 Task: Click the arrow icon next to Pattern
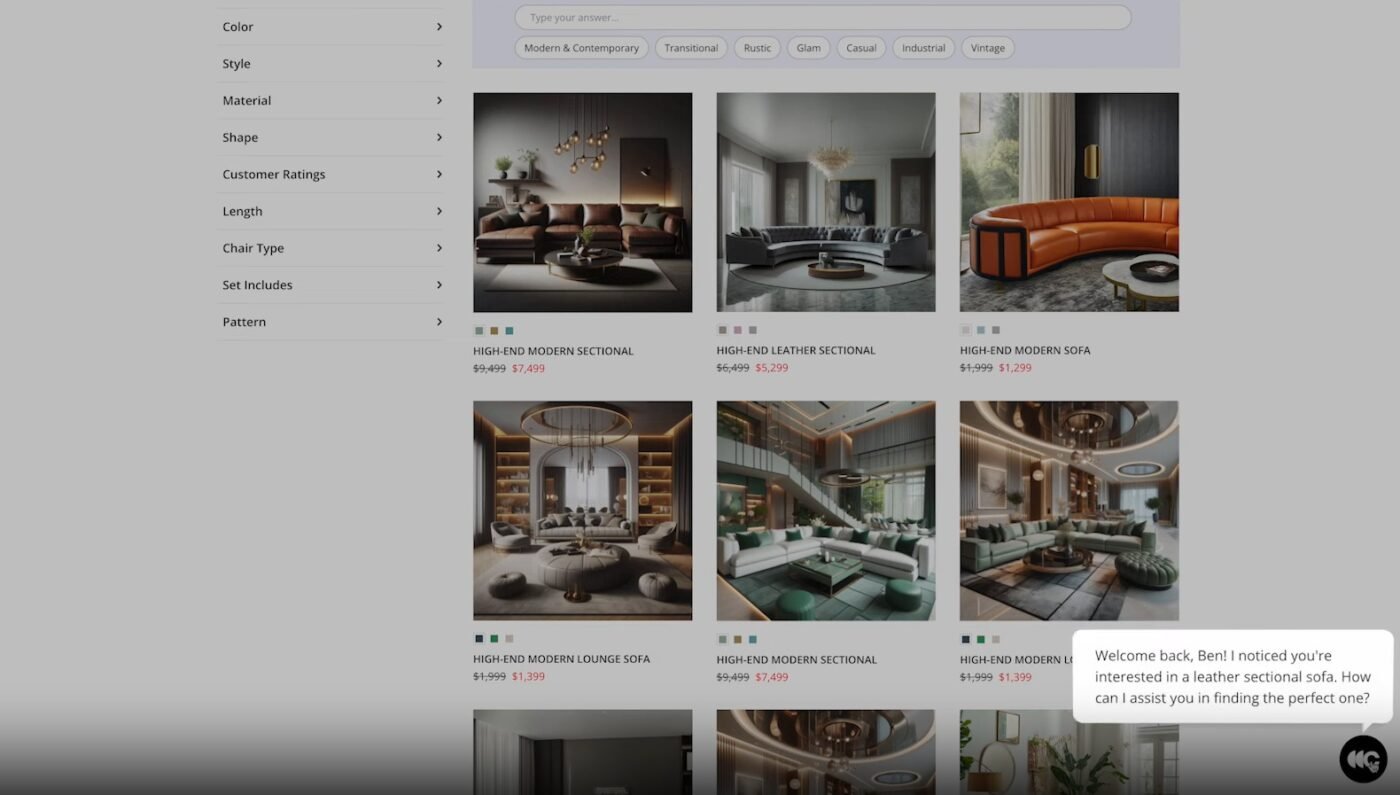tap(439, 322)
